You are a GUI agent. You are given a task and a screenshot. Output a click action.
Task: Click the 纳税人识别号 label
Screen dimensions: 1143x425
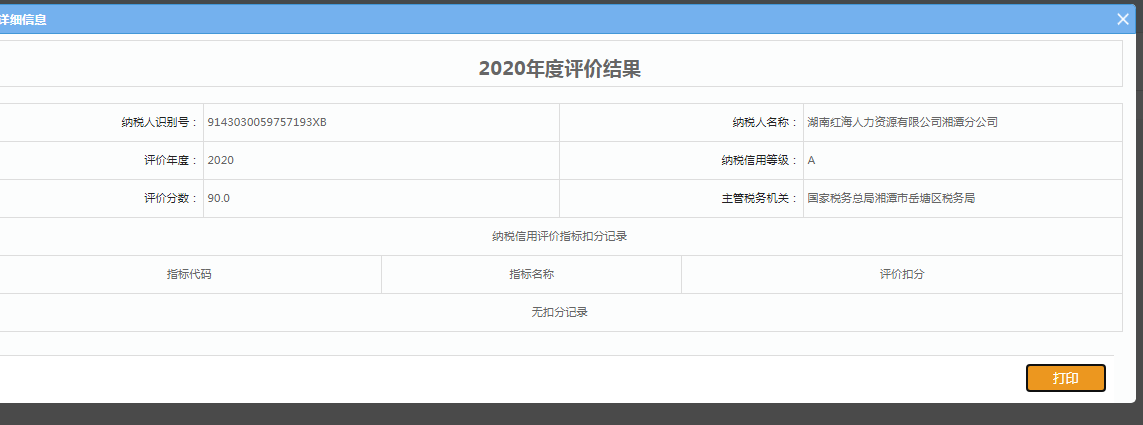[x=153, y=122]
